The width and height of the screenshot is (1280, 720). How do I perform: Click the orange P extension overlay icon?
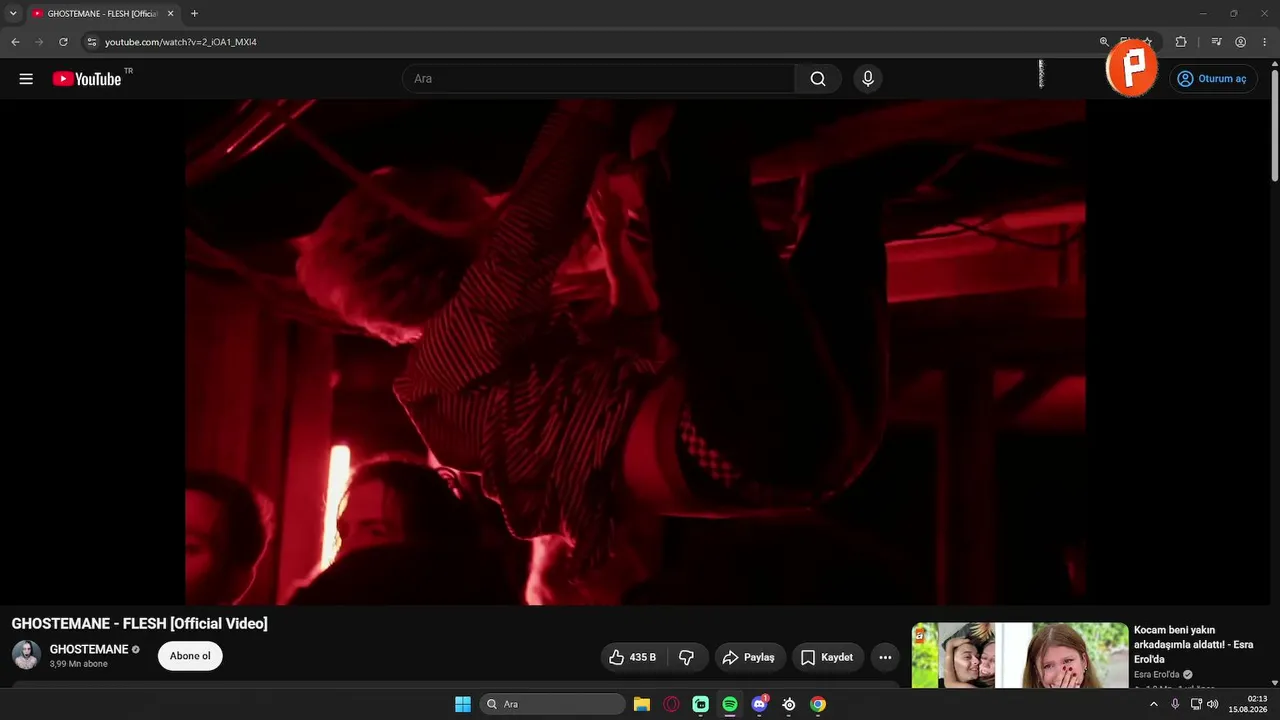coord(1132,69)
